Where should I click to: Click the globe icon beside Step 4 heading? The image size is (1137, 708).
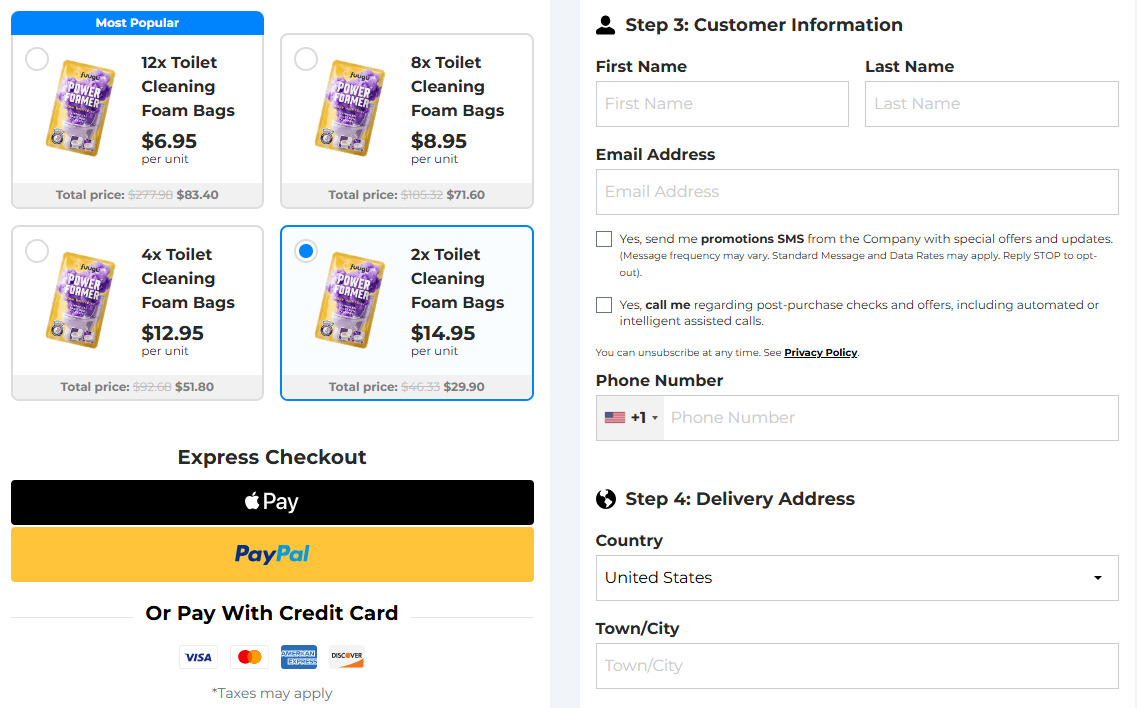[605, 499]
